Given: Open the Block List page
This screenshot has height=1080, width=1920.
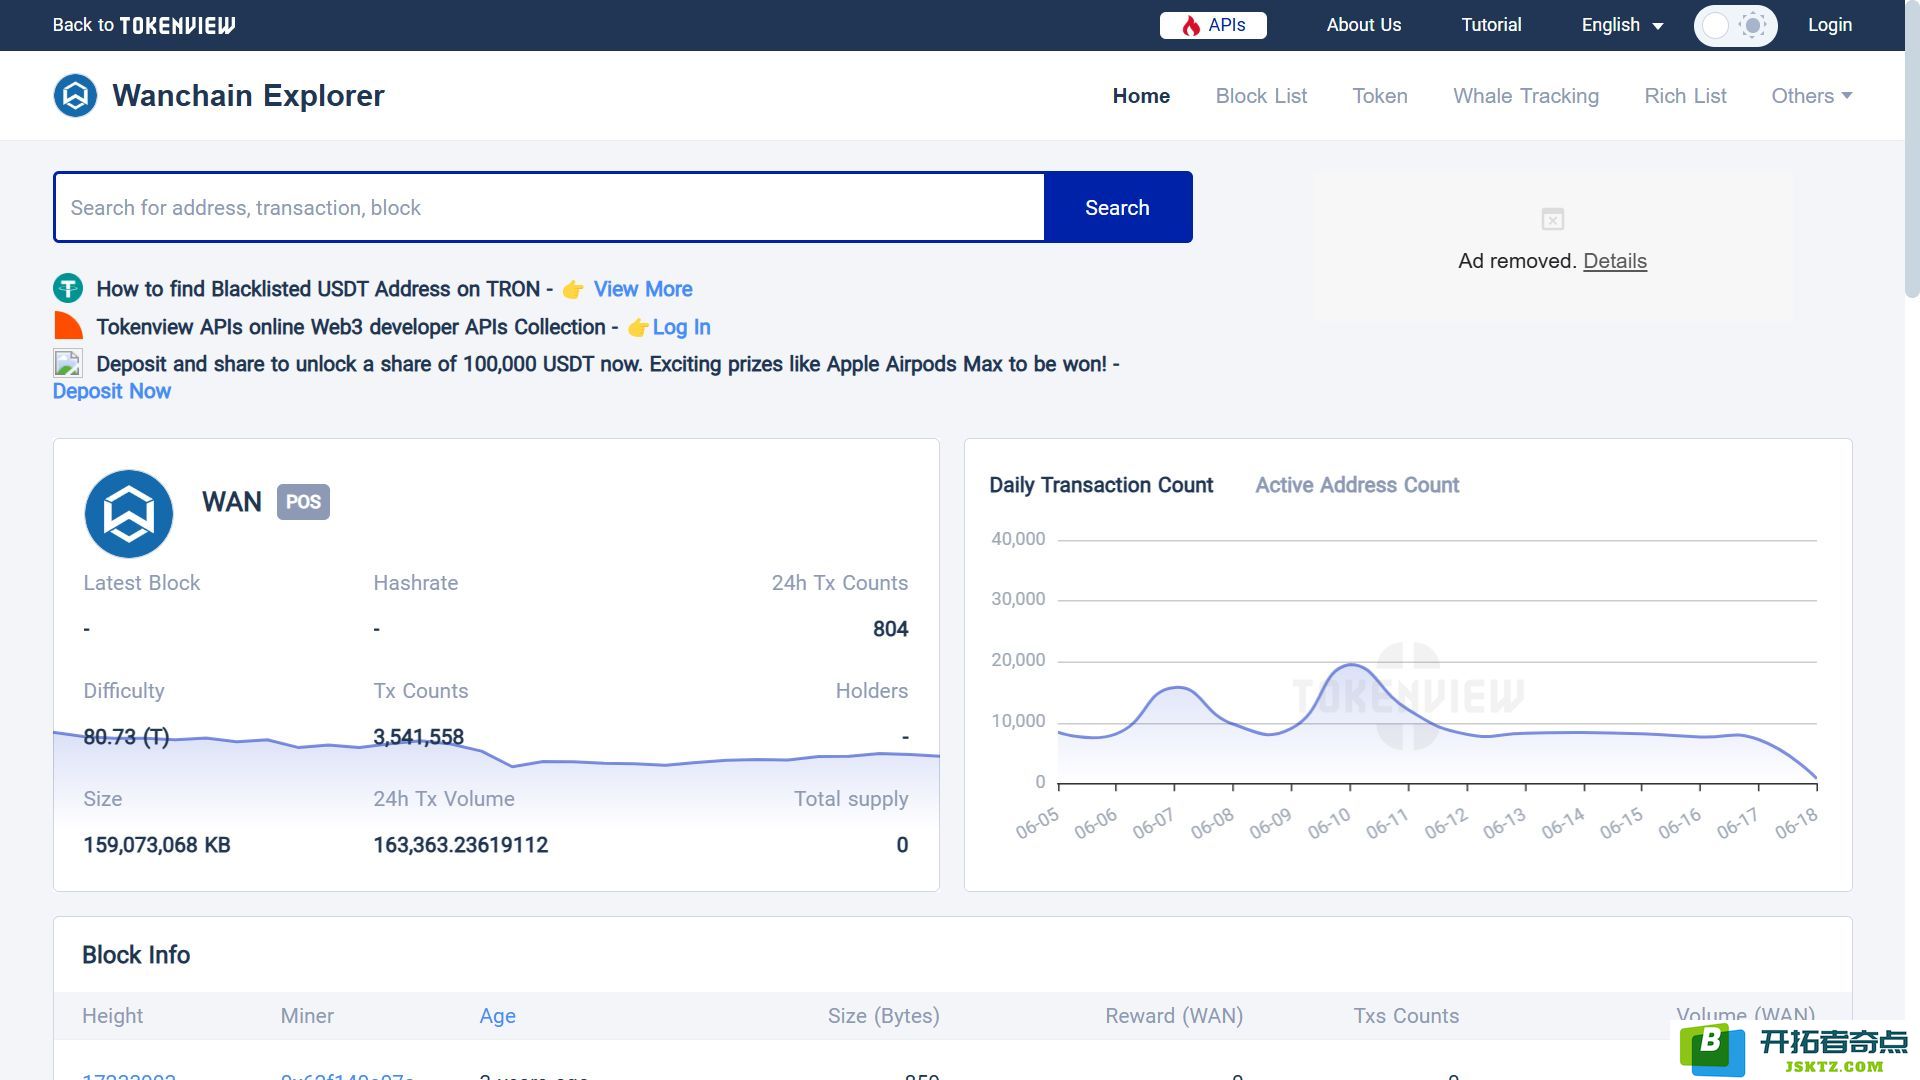Looking at the screenshot, I should pyautogui.click(x=1261, y=96).
